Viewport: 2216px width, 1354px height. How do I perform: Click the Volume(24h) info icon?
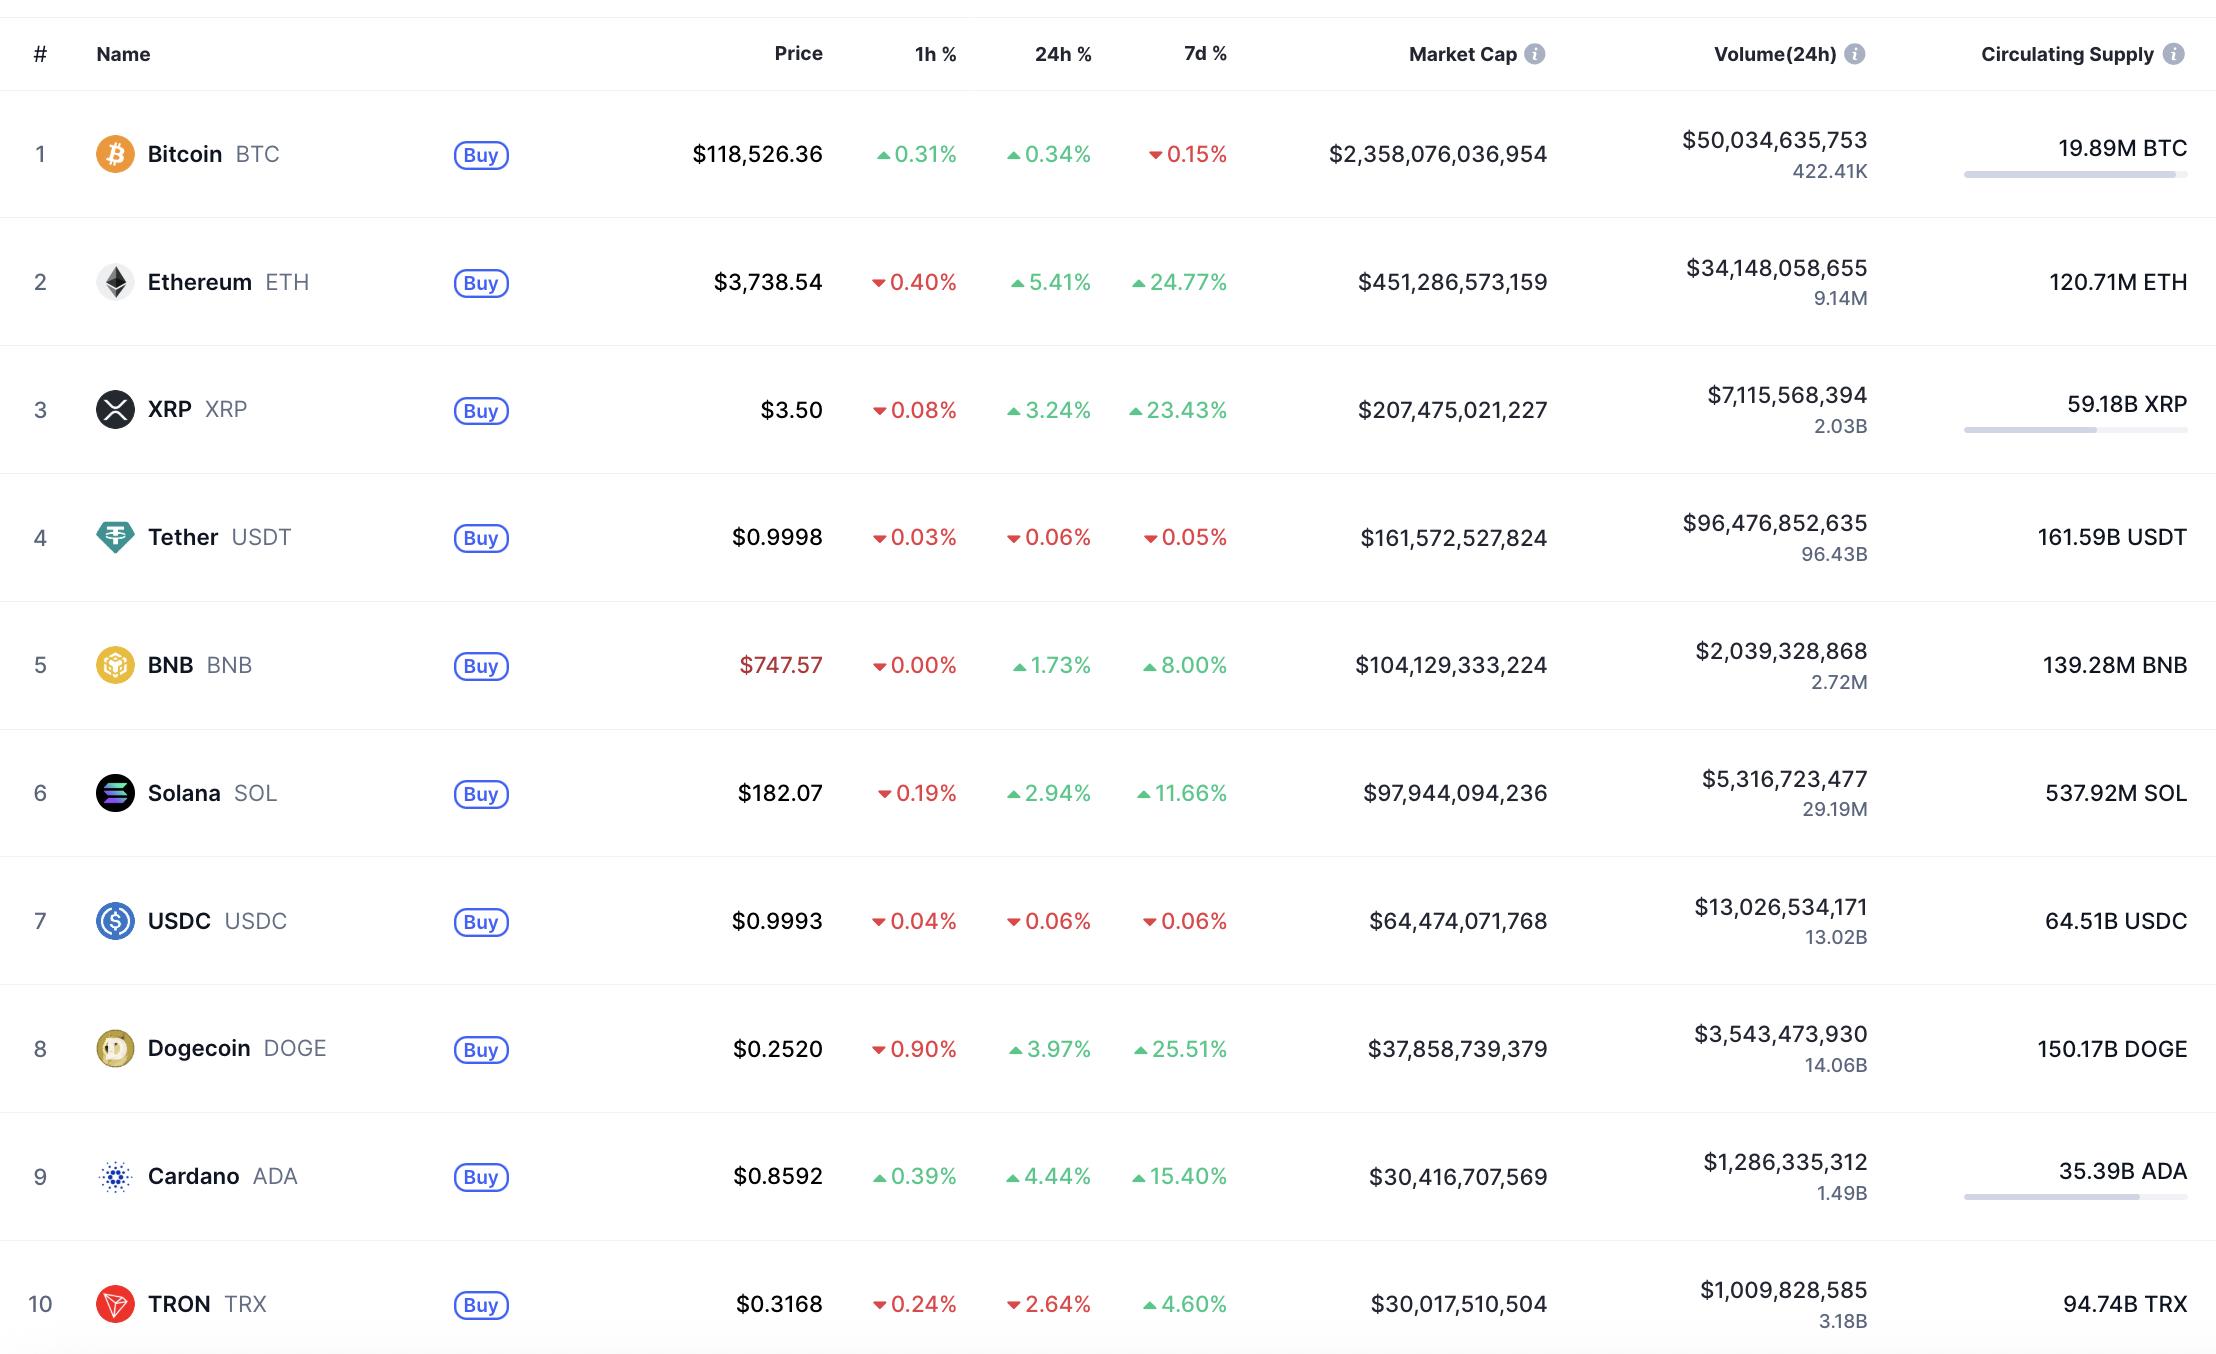(1855, 54)
